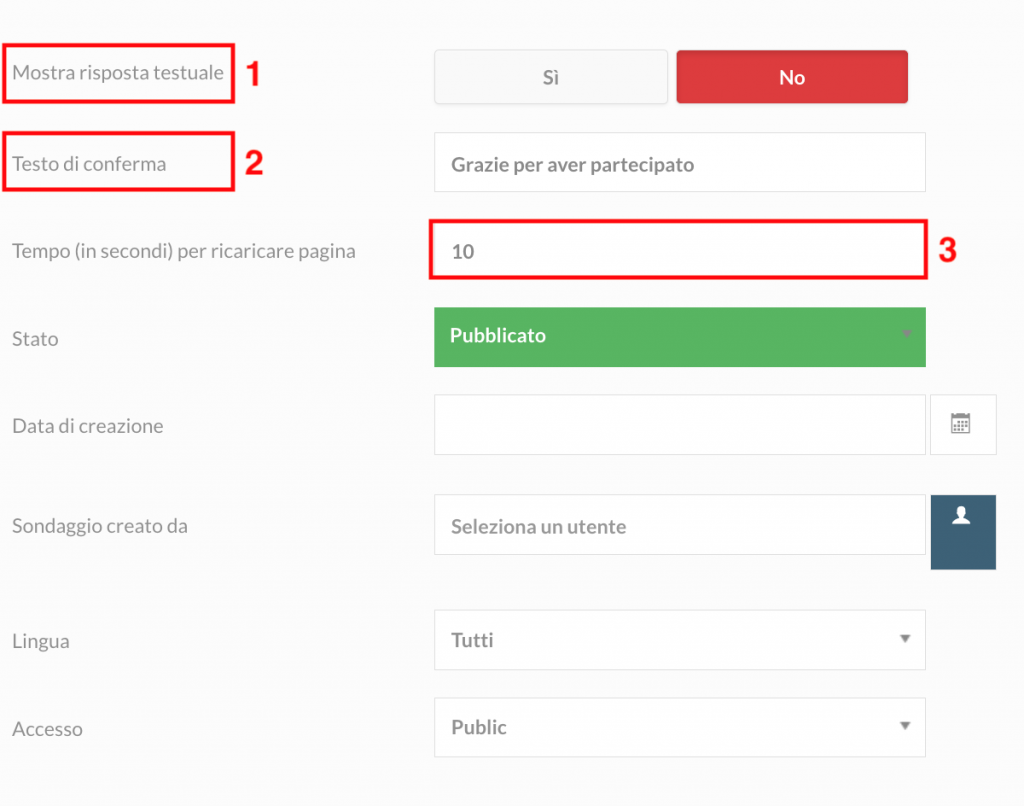The image size is (1024, 806).
Task: Open the calendar date picker icon
Action: [x=963, y=425]
